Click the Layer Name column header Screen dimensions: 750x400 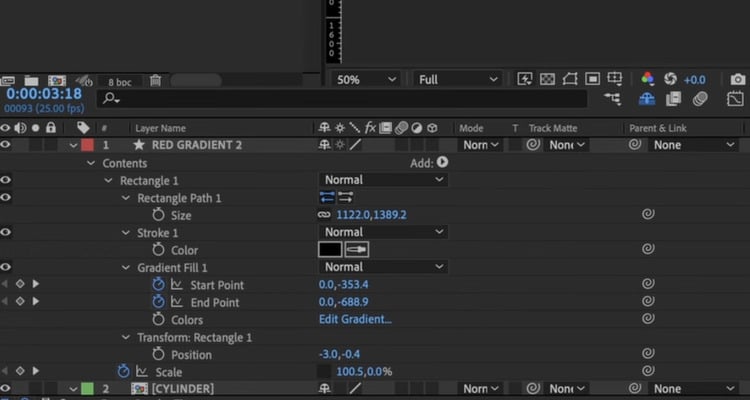160,128
